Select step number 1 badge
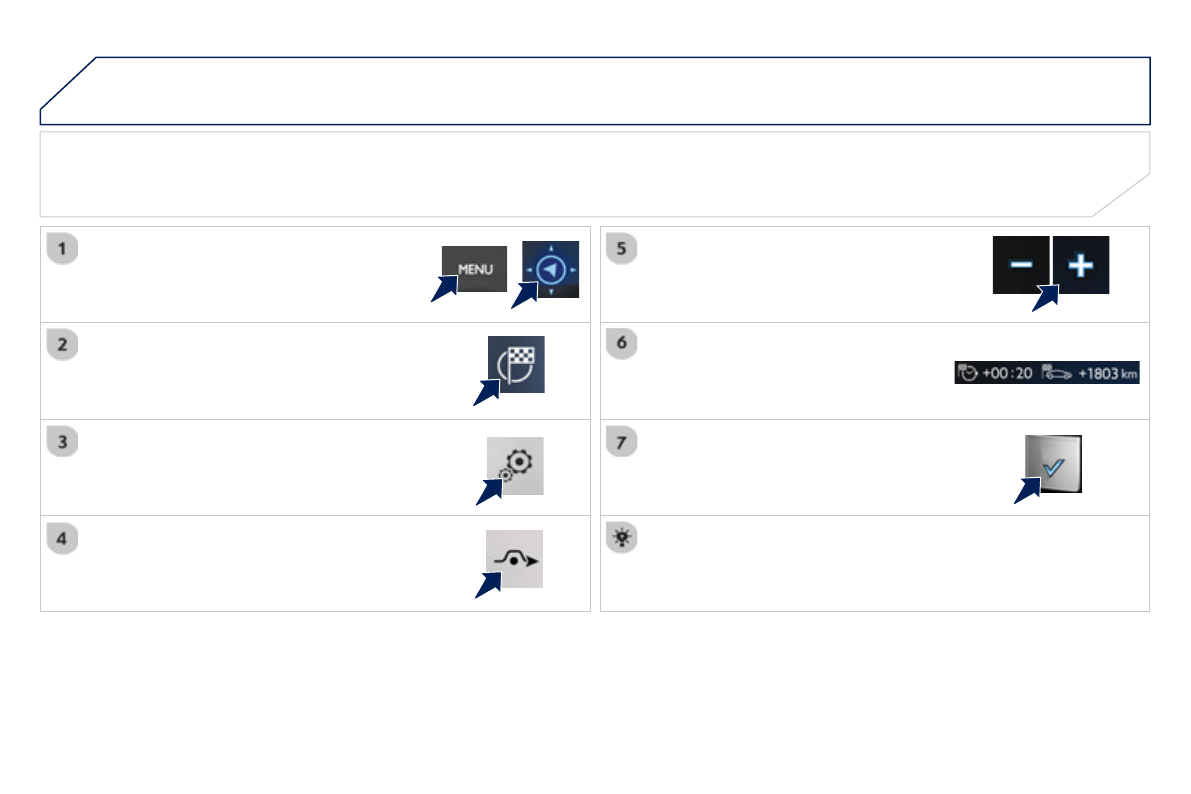The width and height of the screenshot is (1191, 794). [x=62, y=248]
